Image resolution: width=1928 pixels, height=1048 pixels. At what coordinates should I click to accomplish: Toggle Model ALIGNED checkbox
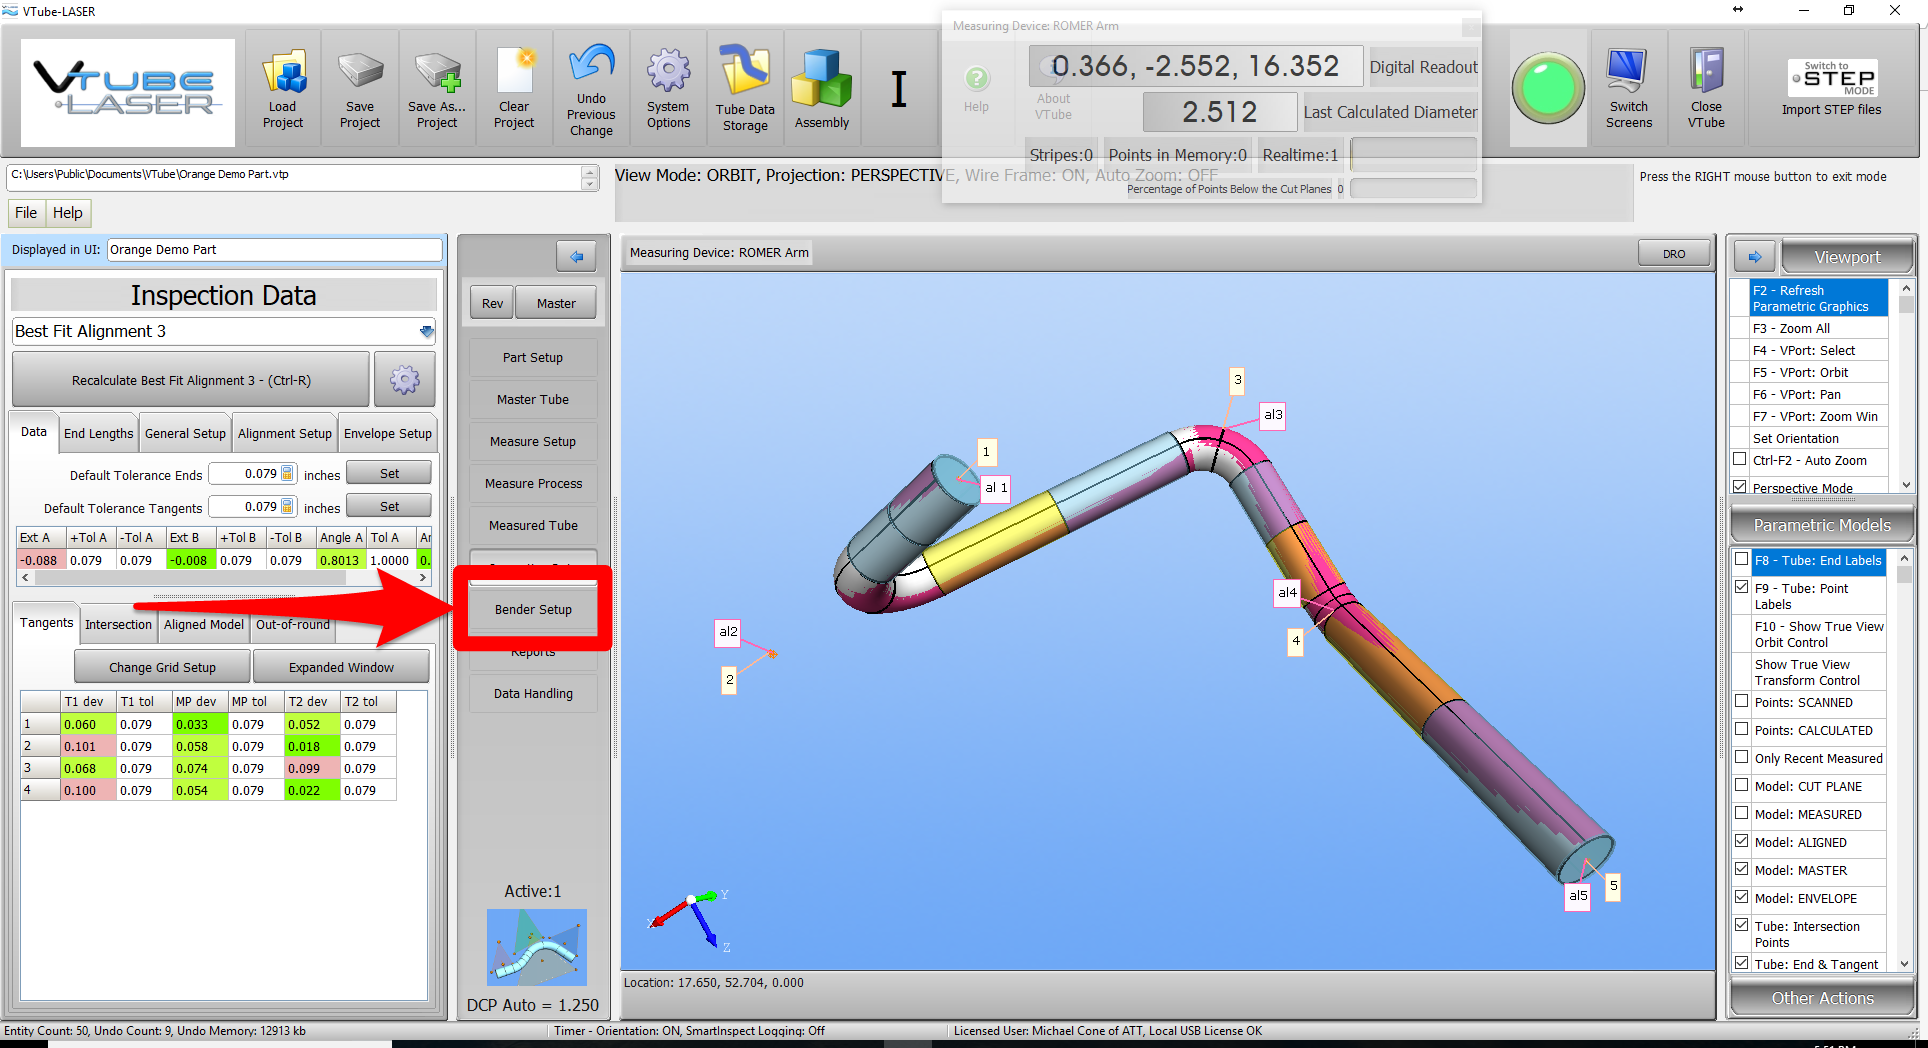coord(1741,841)
